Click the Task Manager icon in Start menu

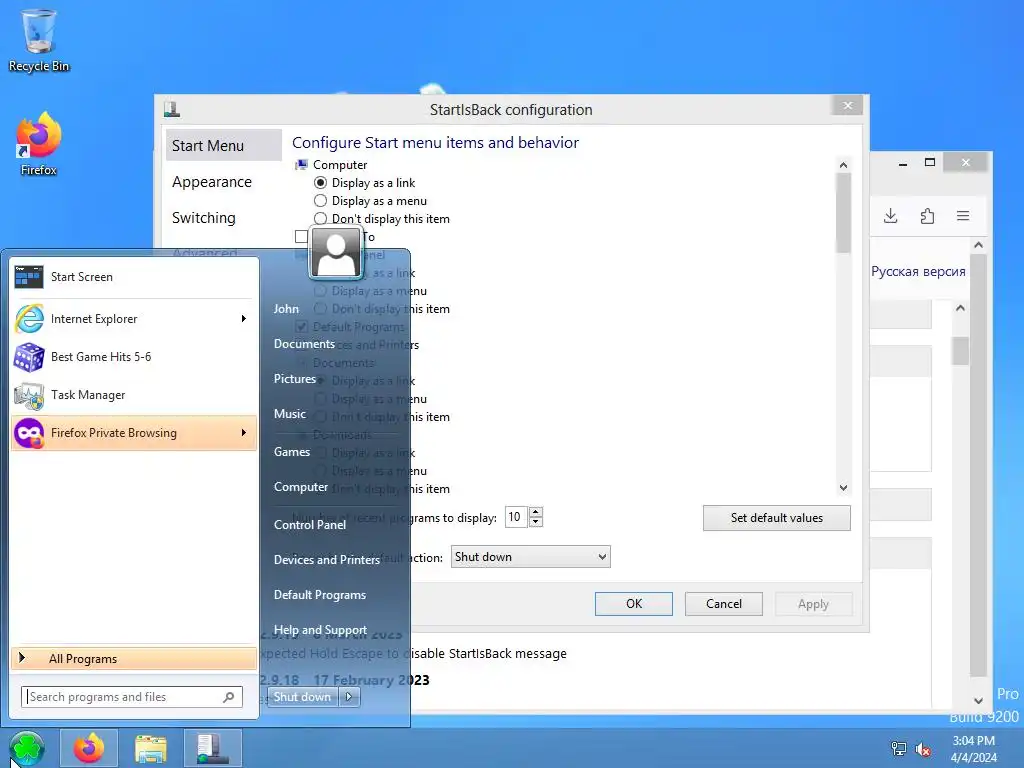coord(29,394)
